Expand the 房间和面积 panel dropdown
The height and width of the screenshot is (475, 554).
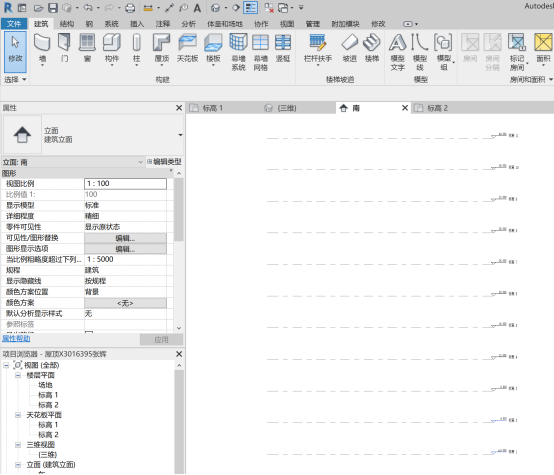pyautogui.click(x=551, y=80)
